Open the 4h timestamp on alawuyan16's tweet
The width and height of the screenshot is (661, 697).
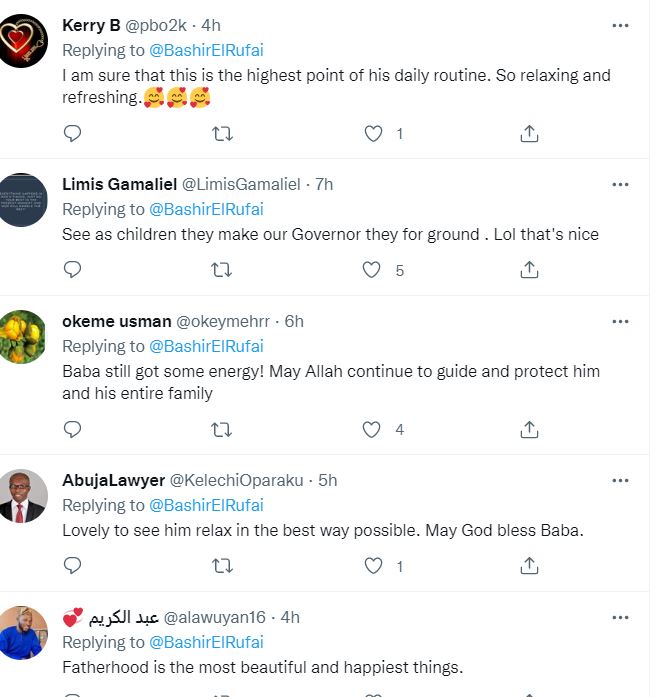point(290,617)
